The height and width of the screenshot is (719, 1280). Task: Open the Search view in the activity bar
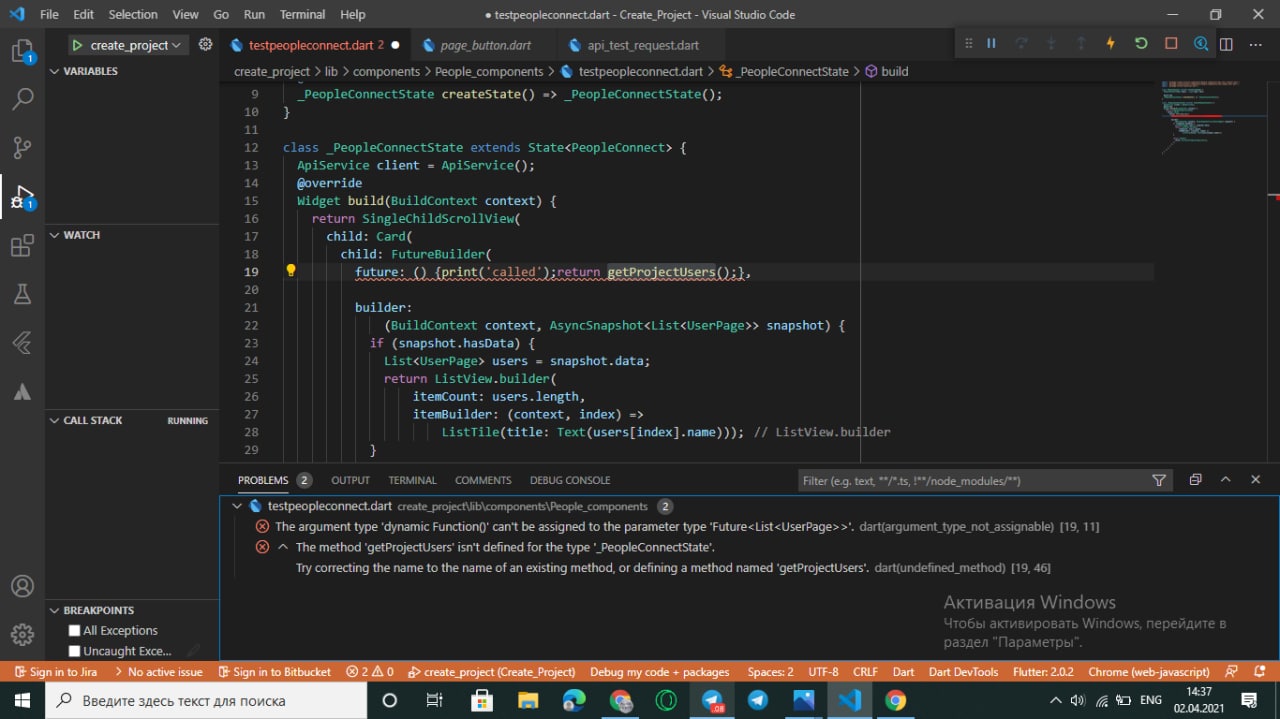22,99
